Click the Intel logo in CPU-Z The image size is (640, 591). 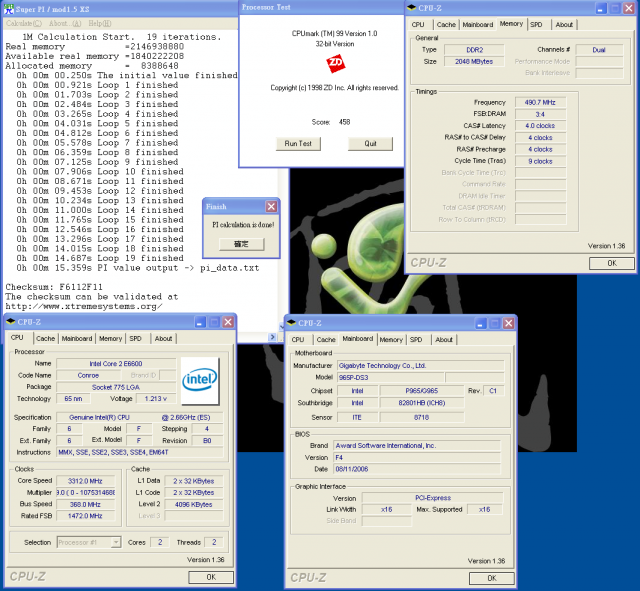click(200, 380)
